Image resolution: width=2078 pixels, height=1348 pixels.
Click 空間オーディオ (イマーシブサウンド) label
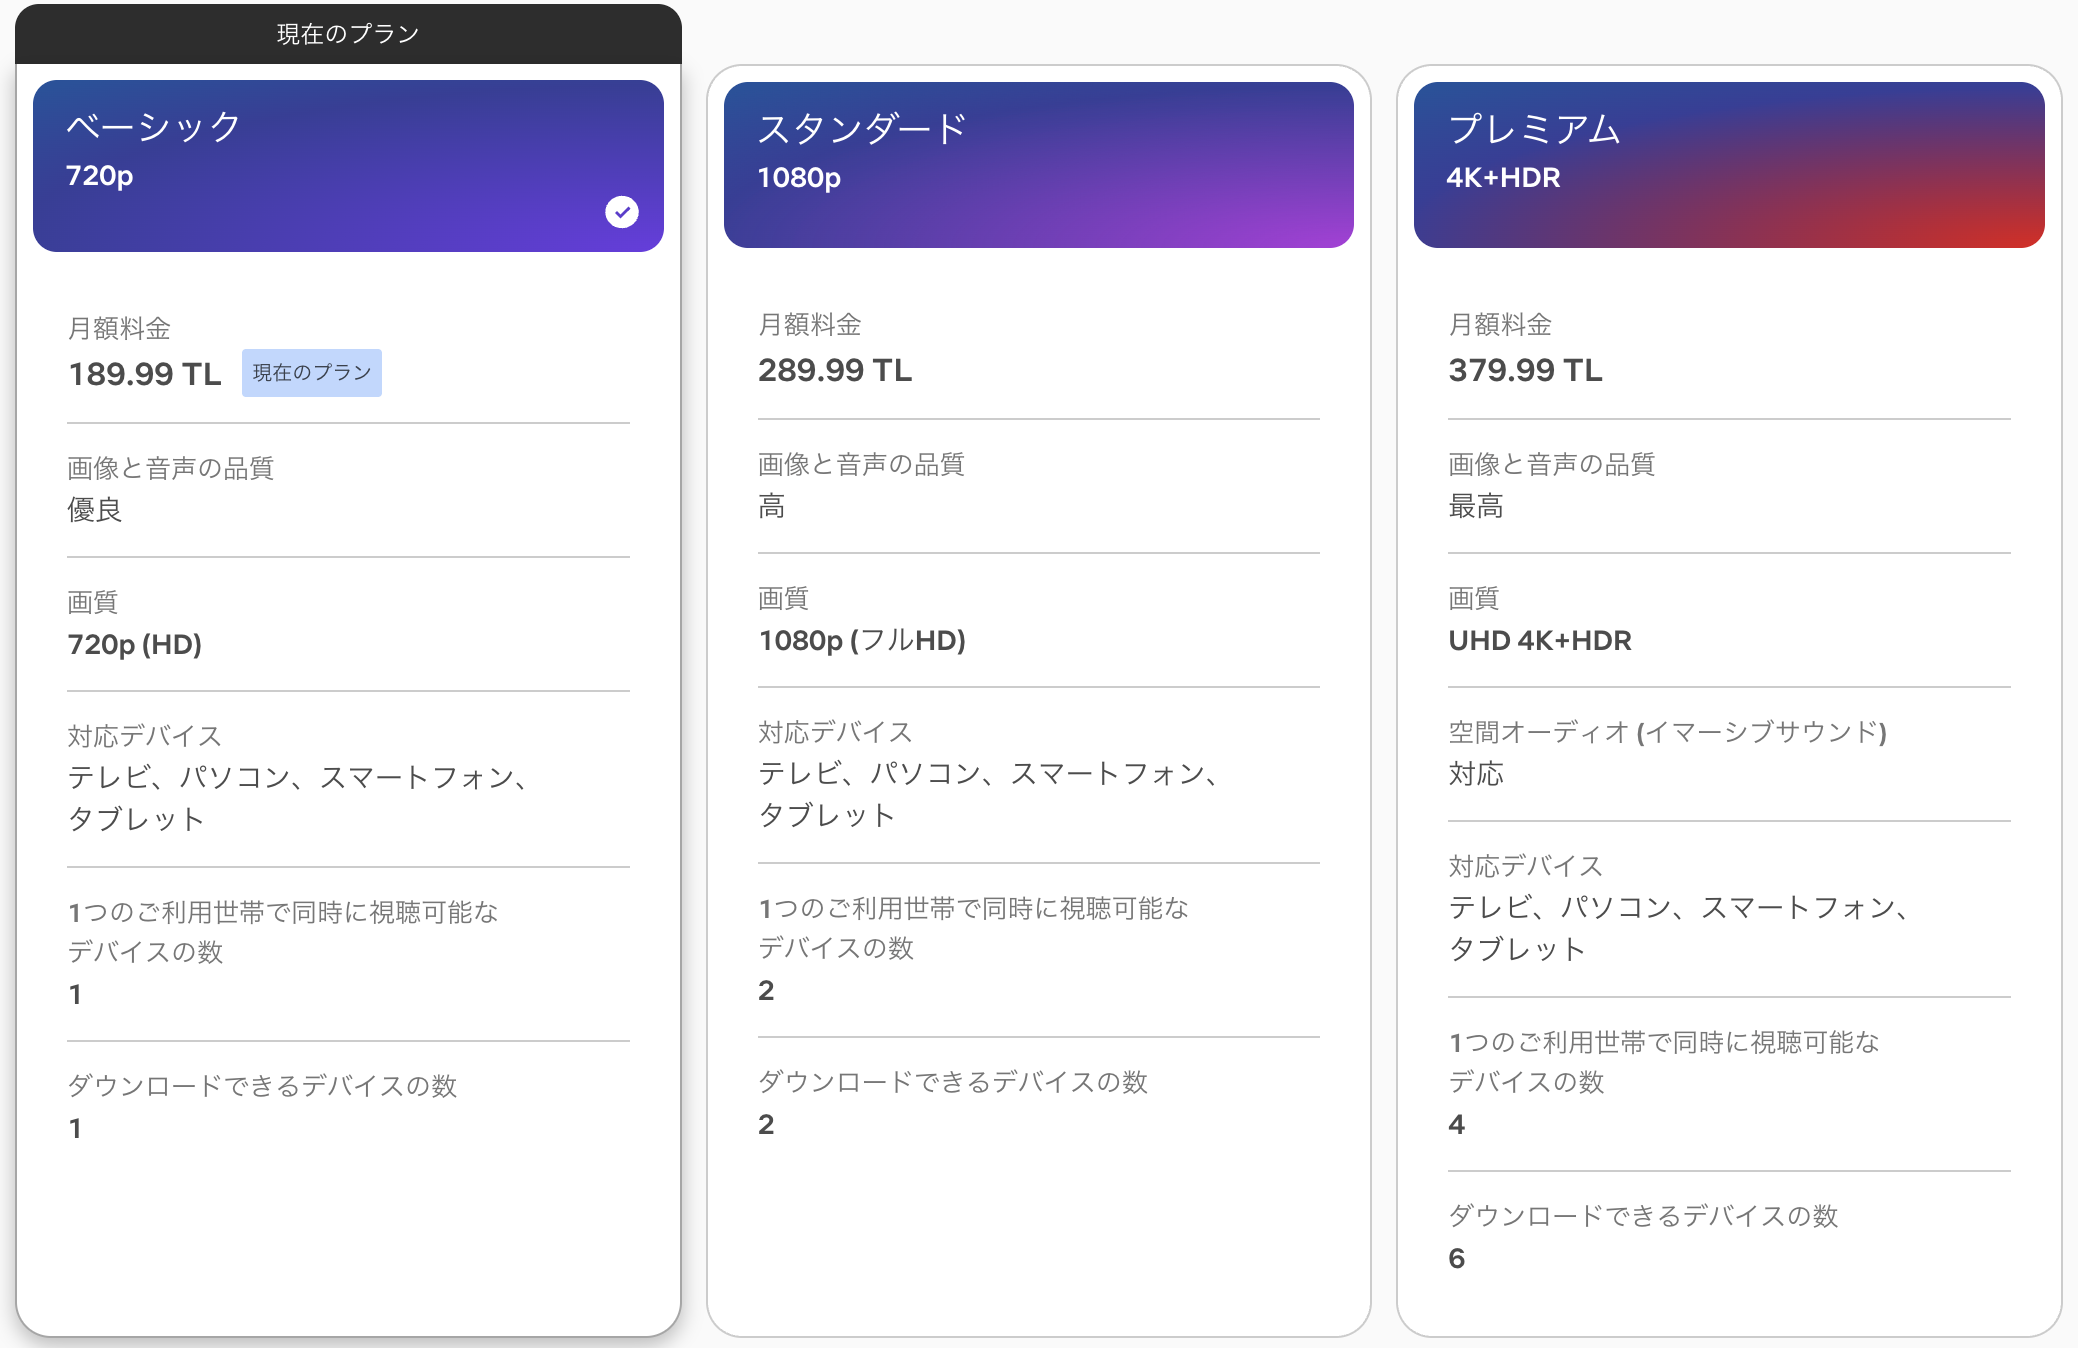(1667, 732)
